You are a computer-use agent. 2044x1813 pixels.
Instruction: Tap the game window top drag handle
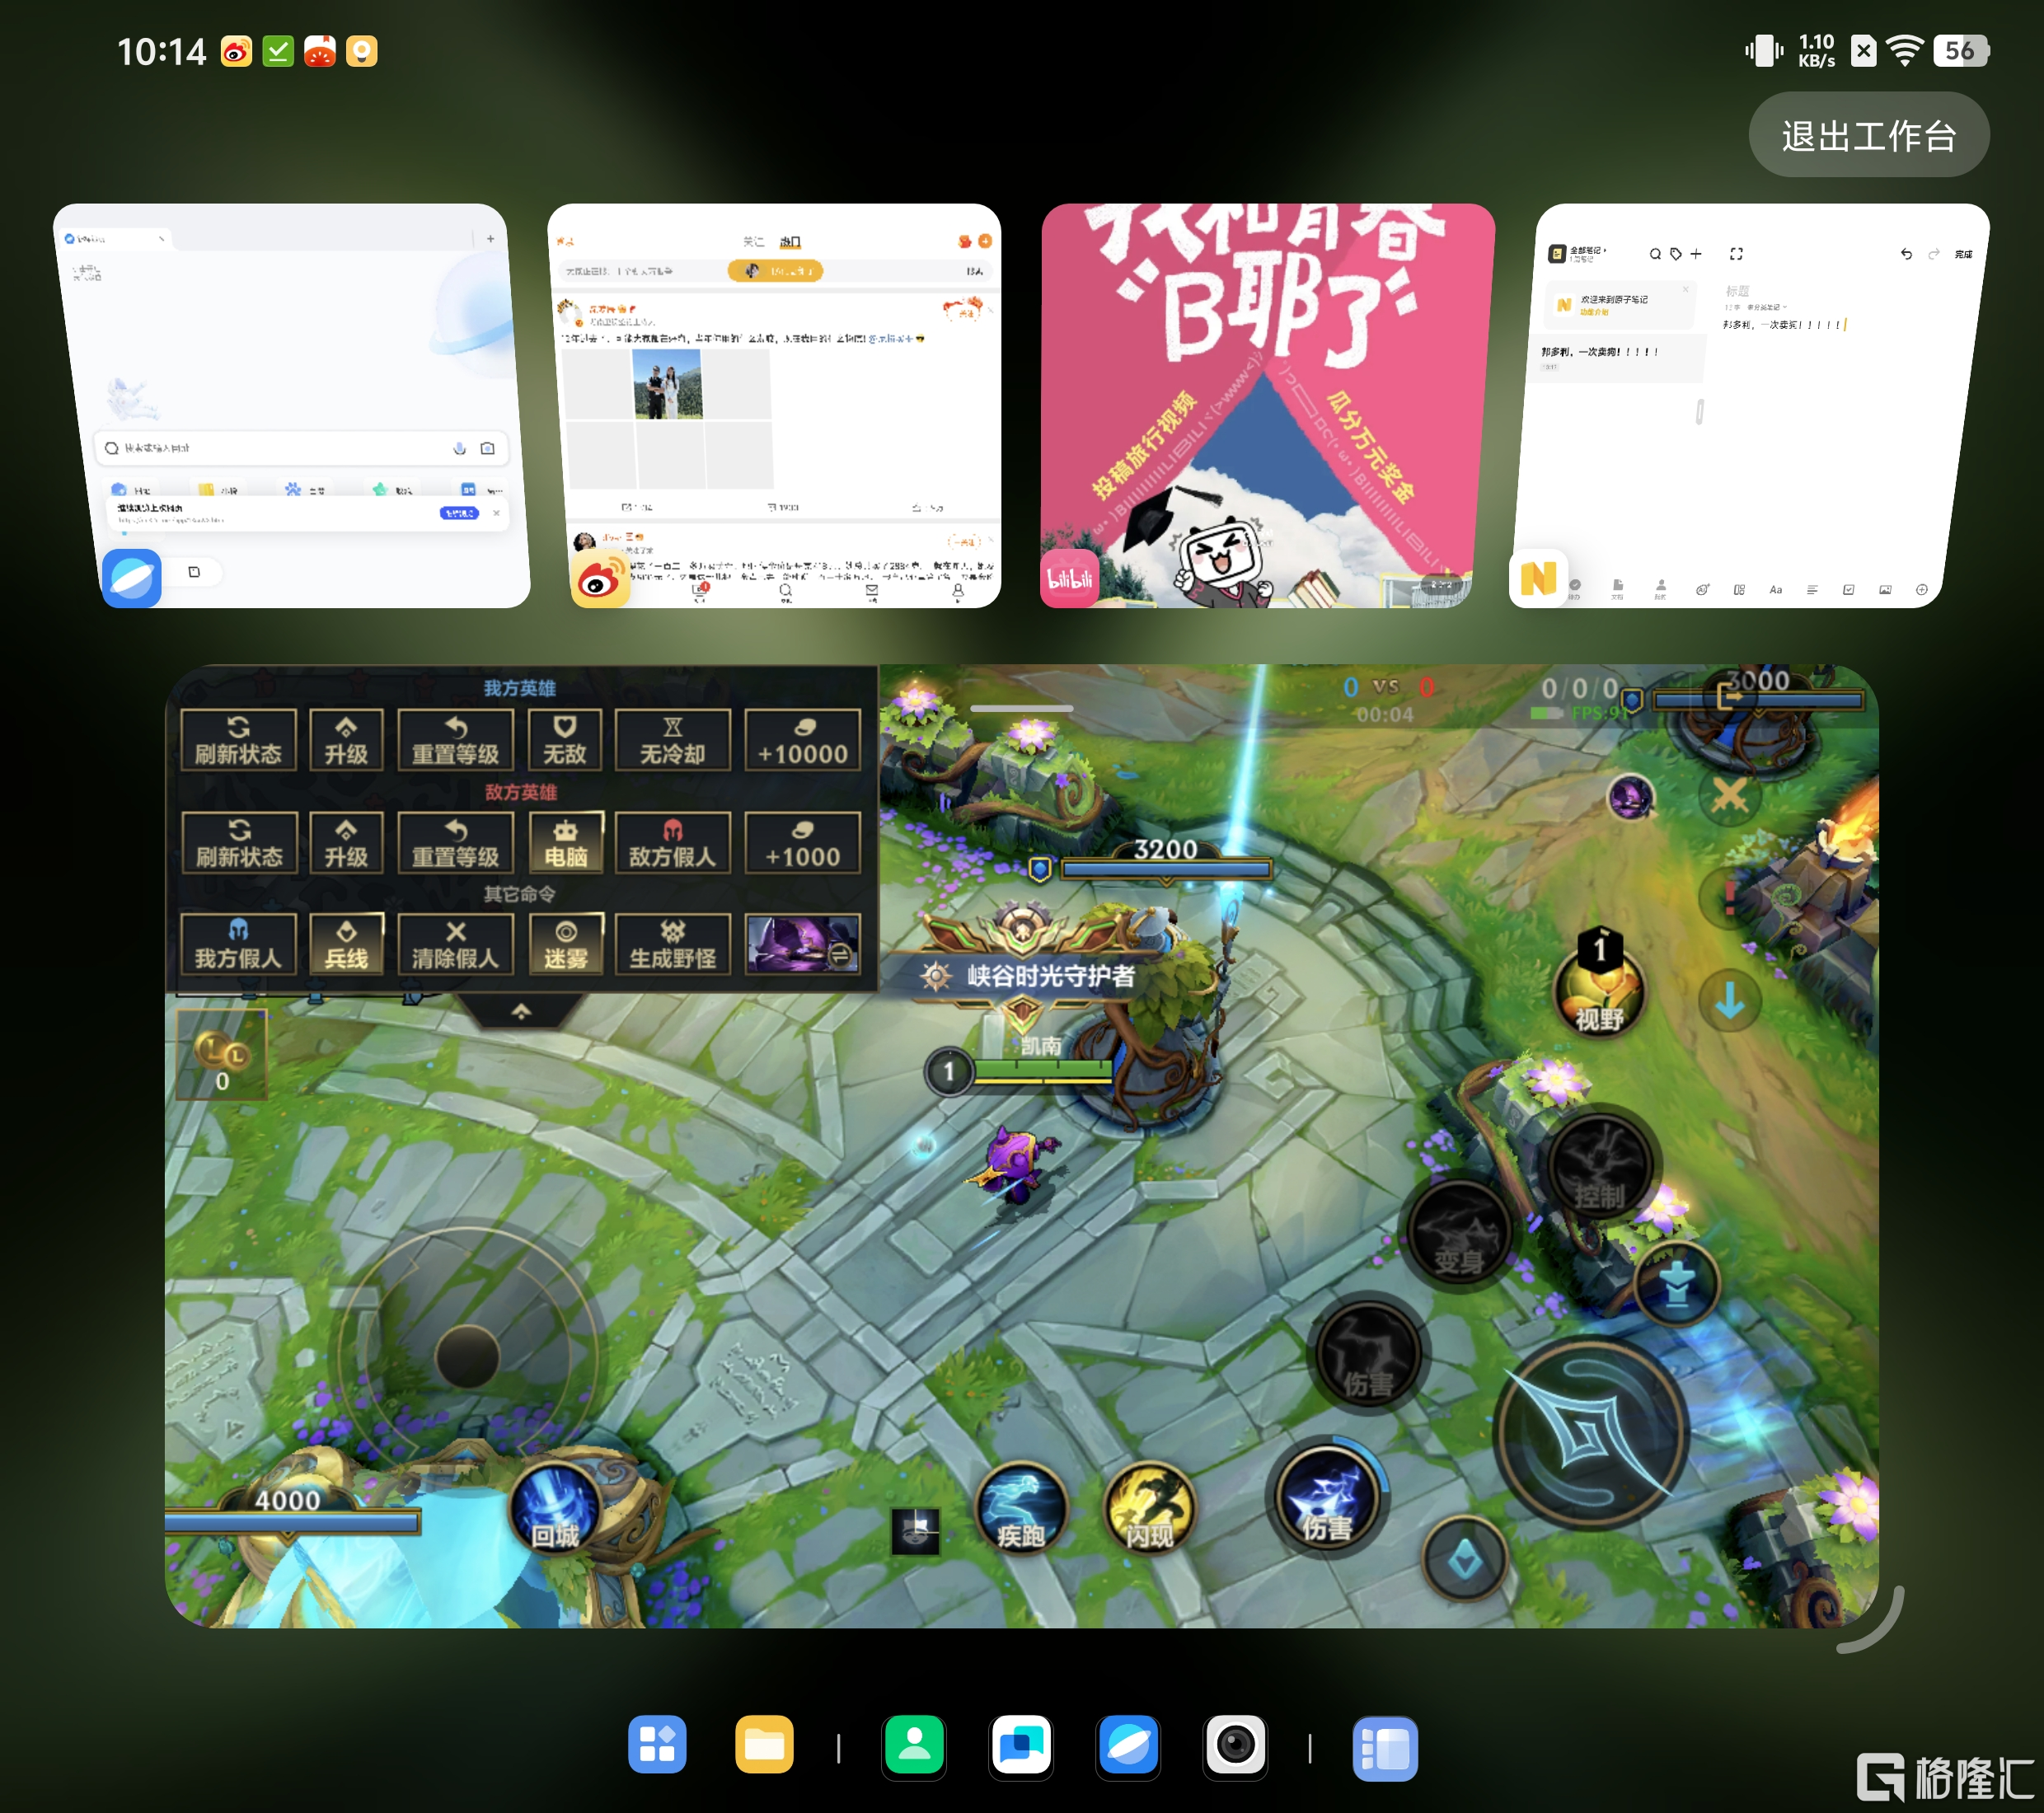pos(1021,708)
